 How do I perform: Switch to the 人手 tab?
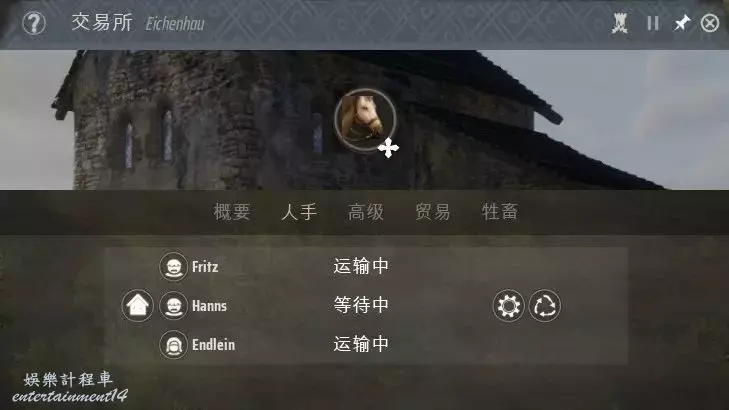point(299,212)
